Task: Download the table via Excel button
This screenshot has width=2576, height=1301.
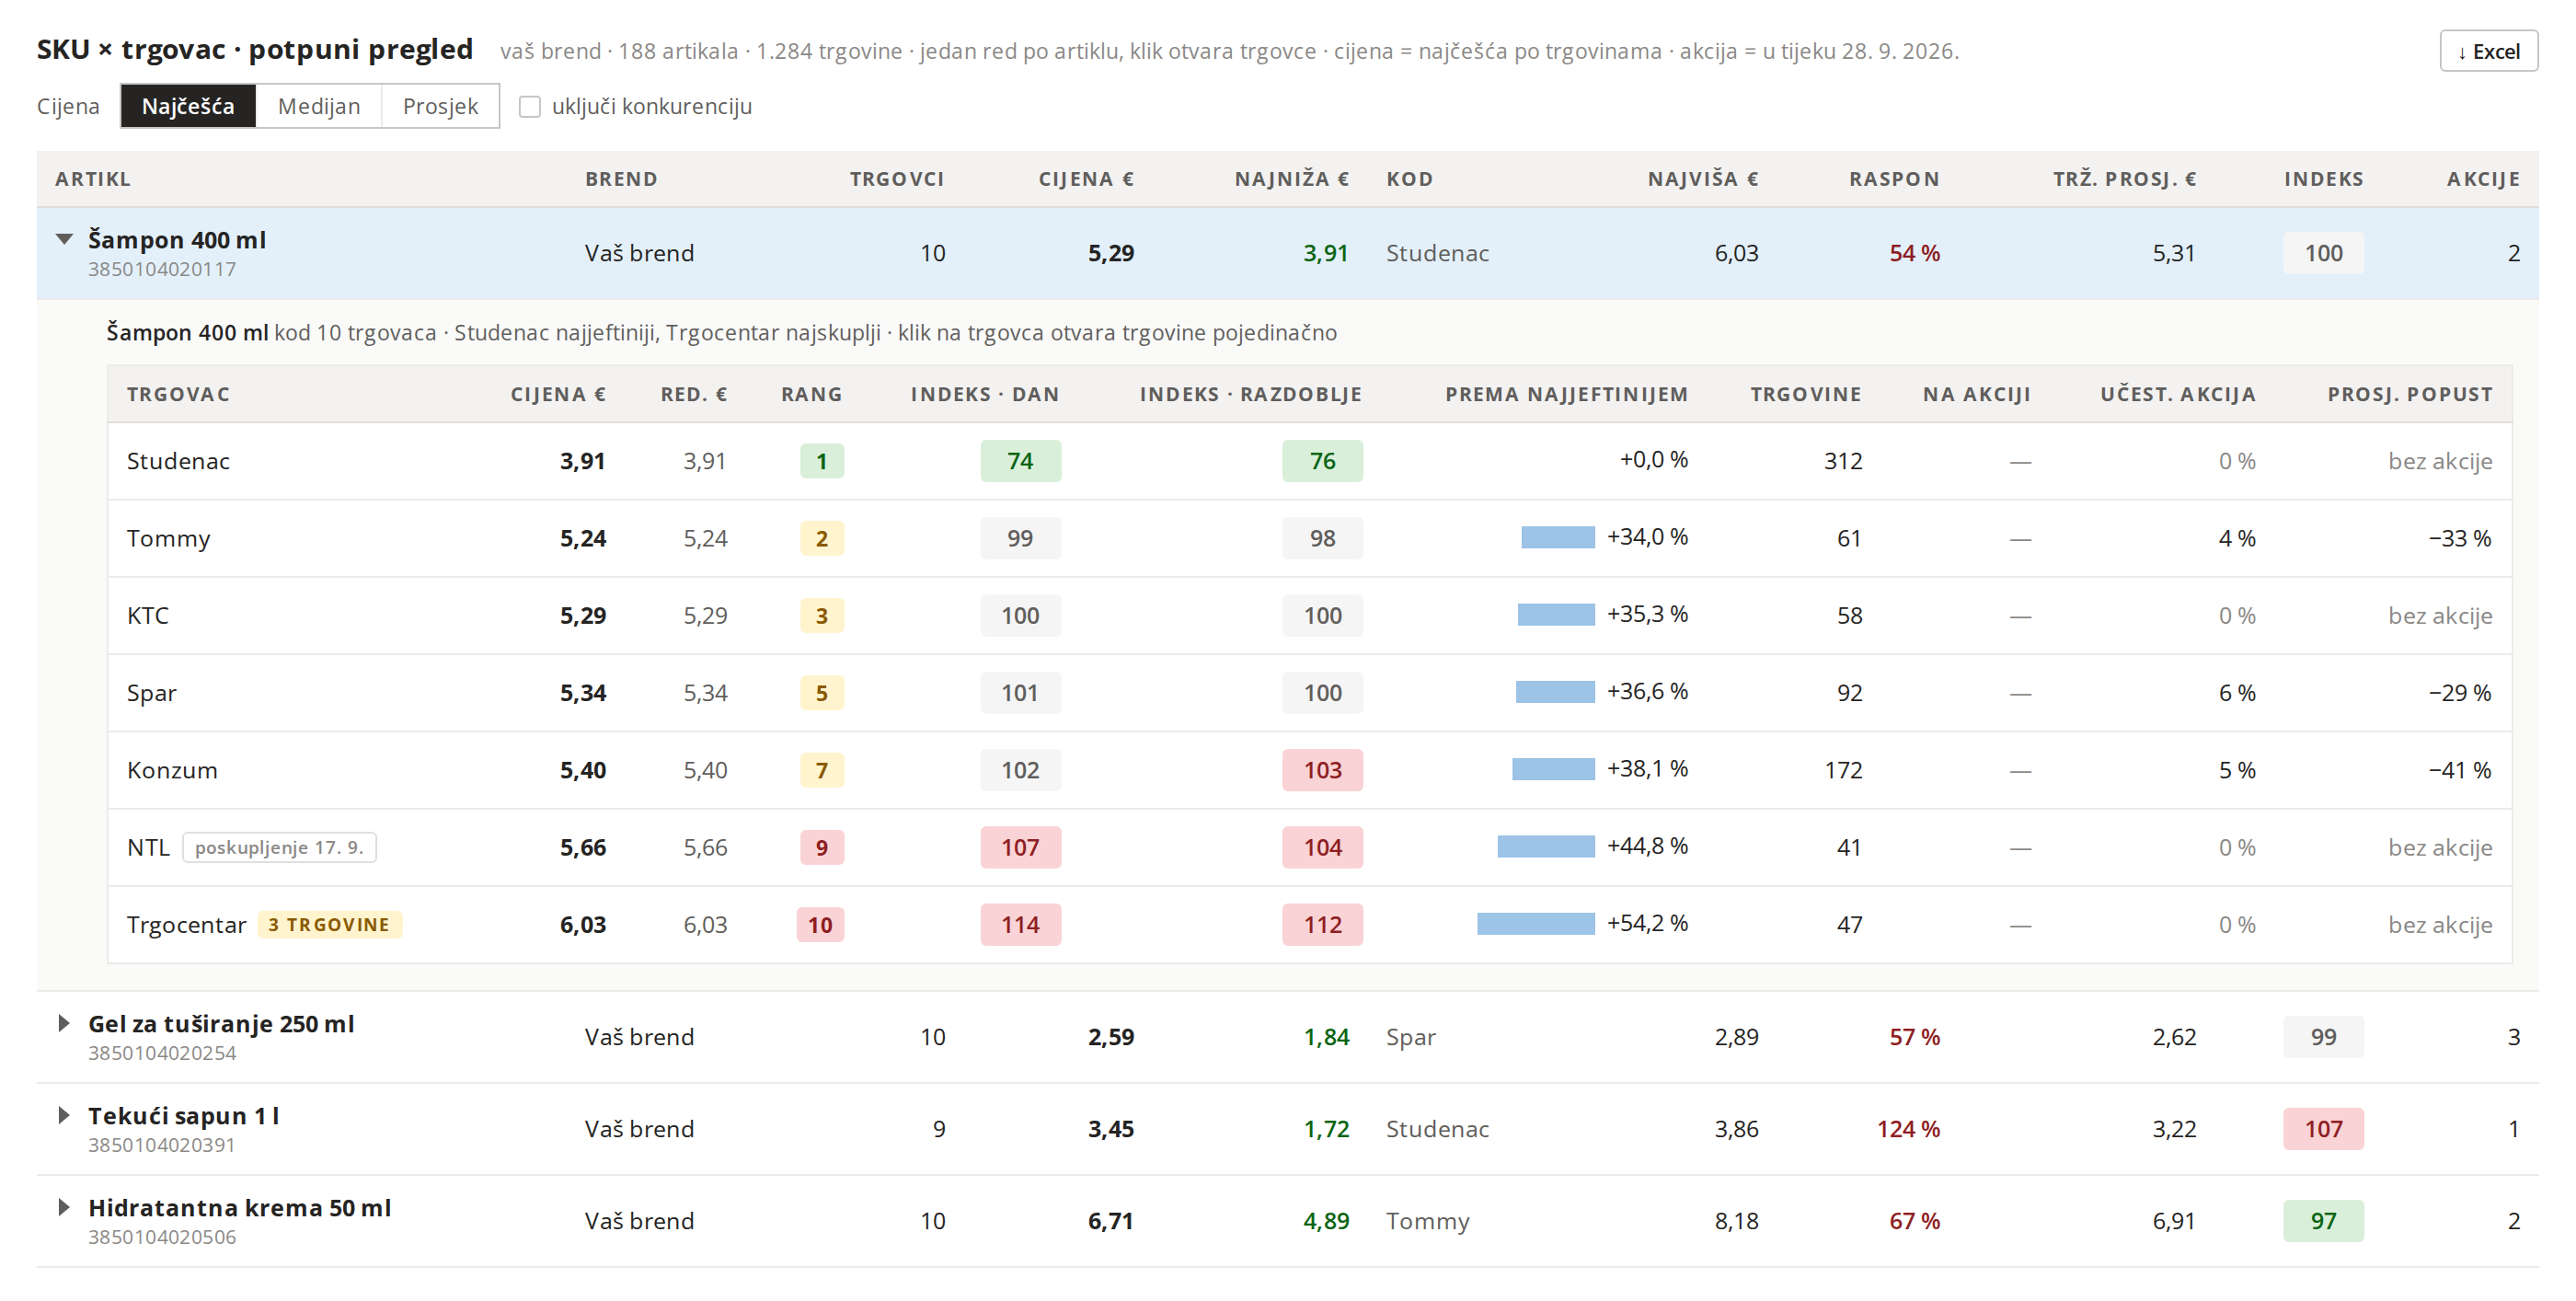Action: [x=2488, y=51]
